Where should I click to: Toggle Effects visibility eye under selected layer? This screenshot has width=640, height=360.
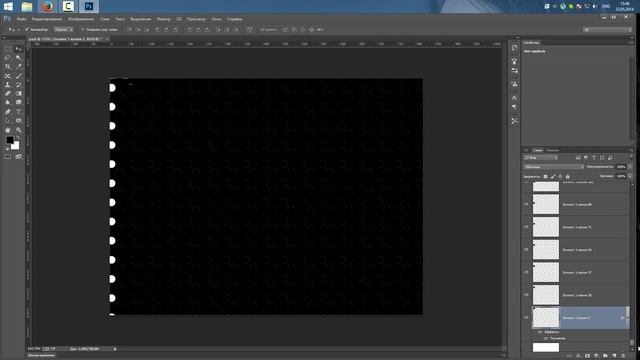tap(540, 332)
